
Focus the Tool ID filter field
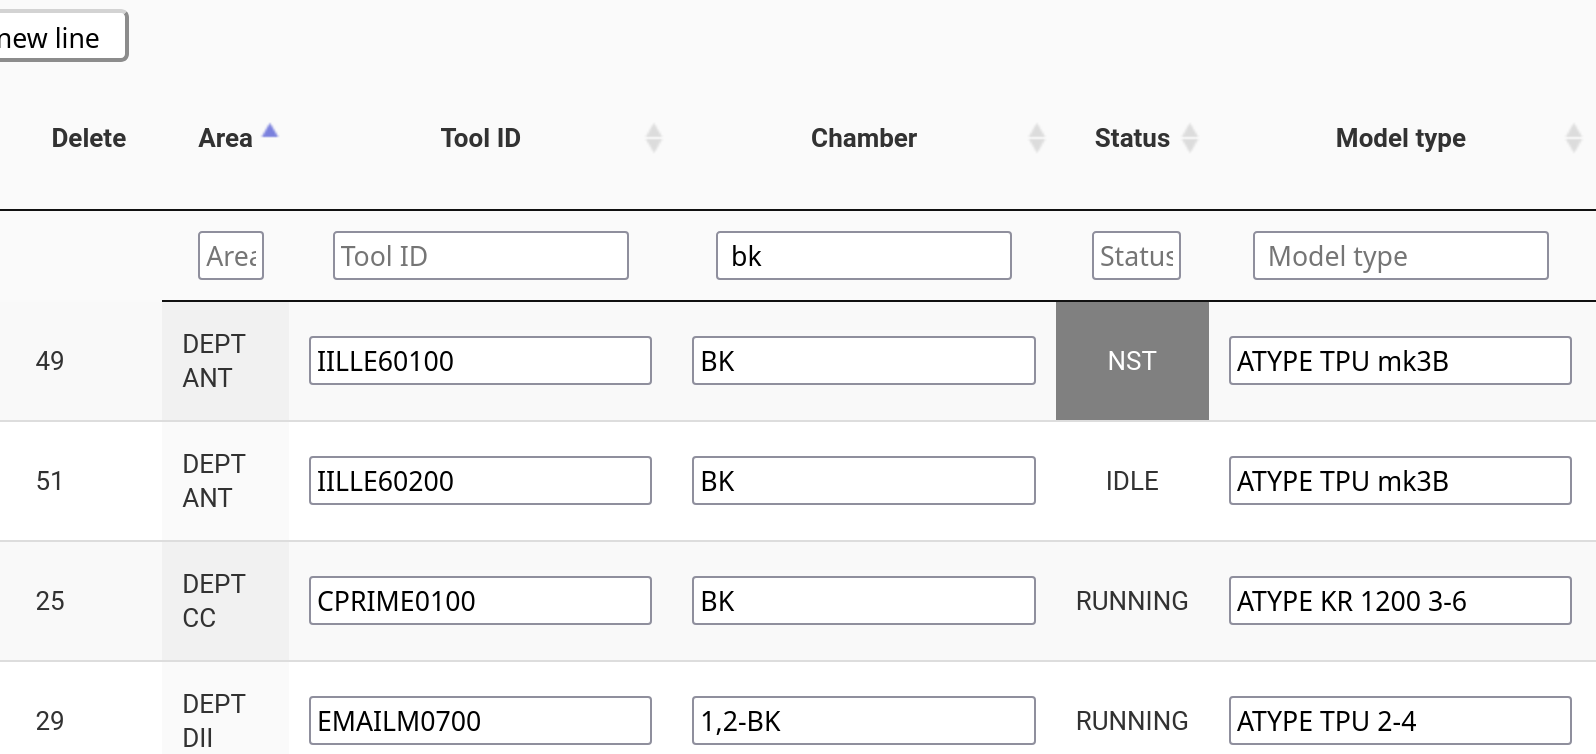pyautogui.click(x=481, y=256)
